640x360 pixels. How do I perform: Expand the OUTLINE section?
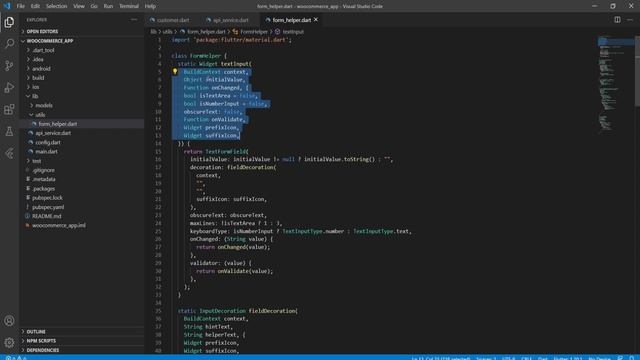coord(82,332)
